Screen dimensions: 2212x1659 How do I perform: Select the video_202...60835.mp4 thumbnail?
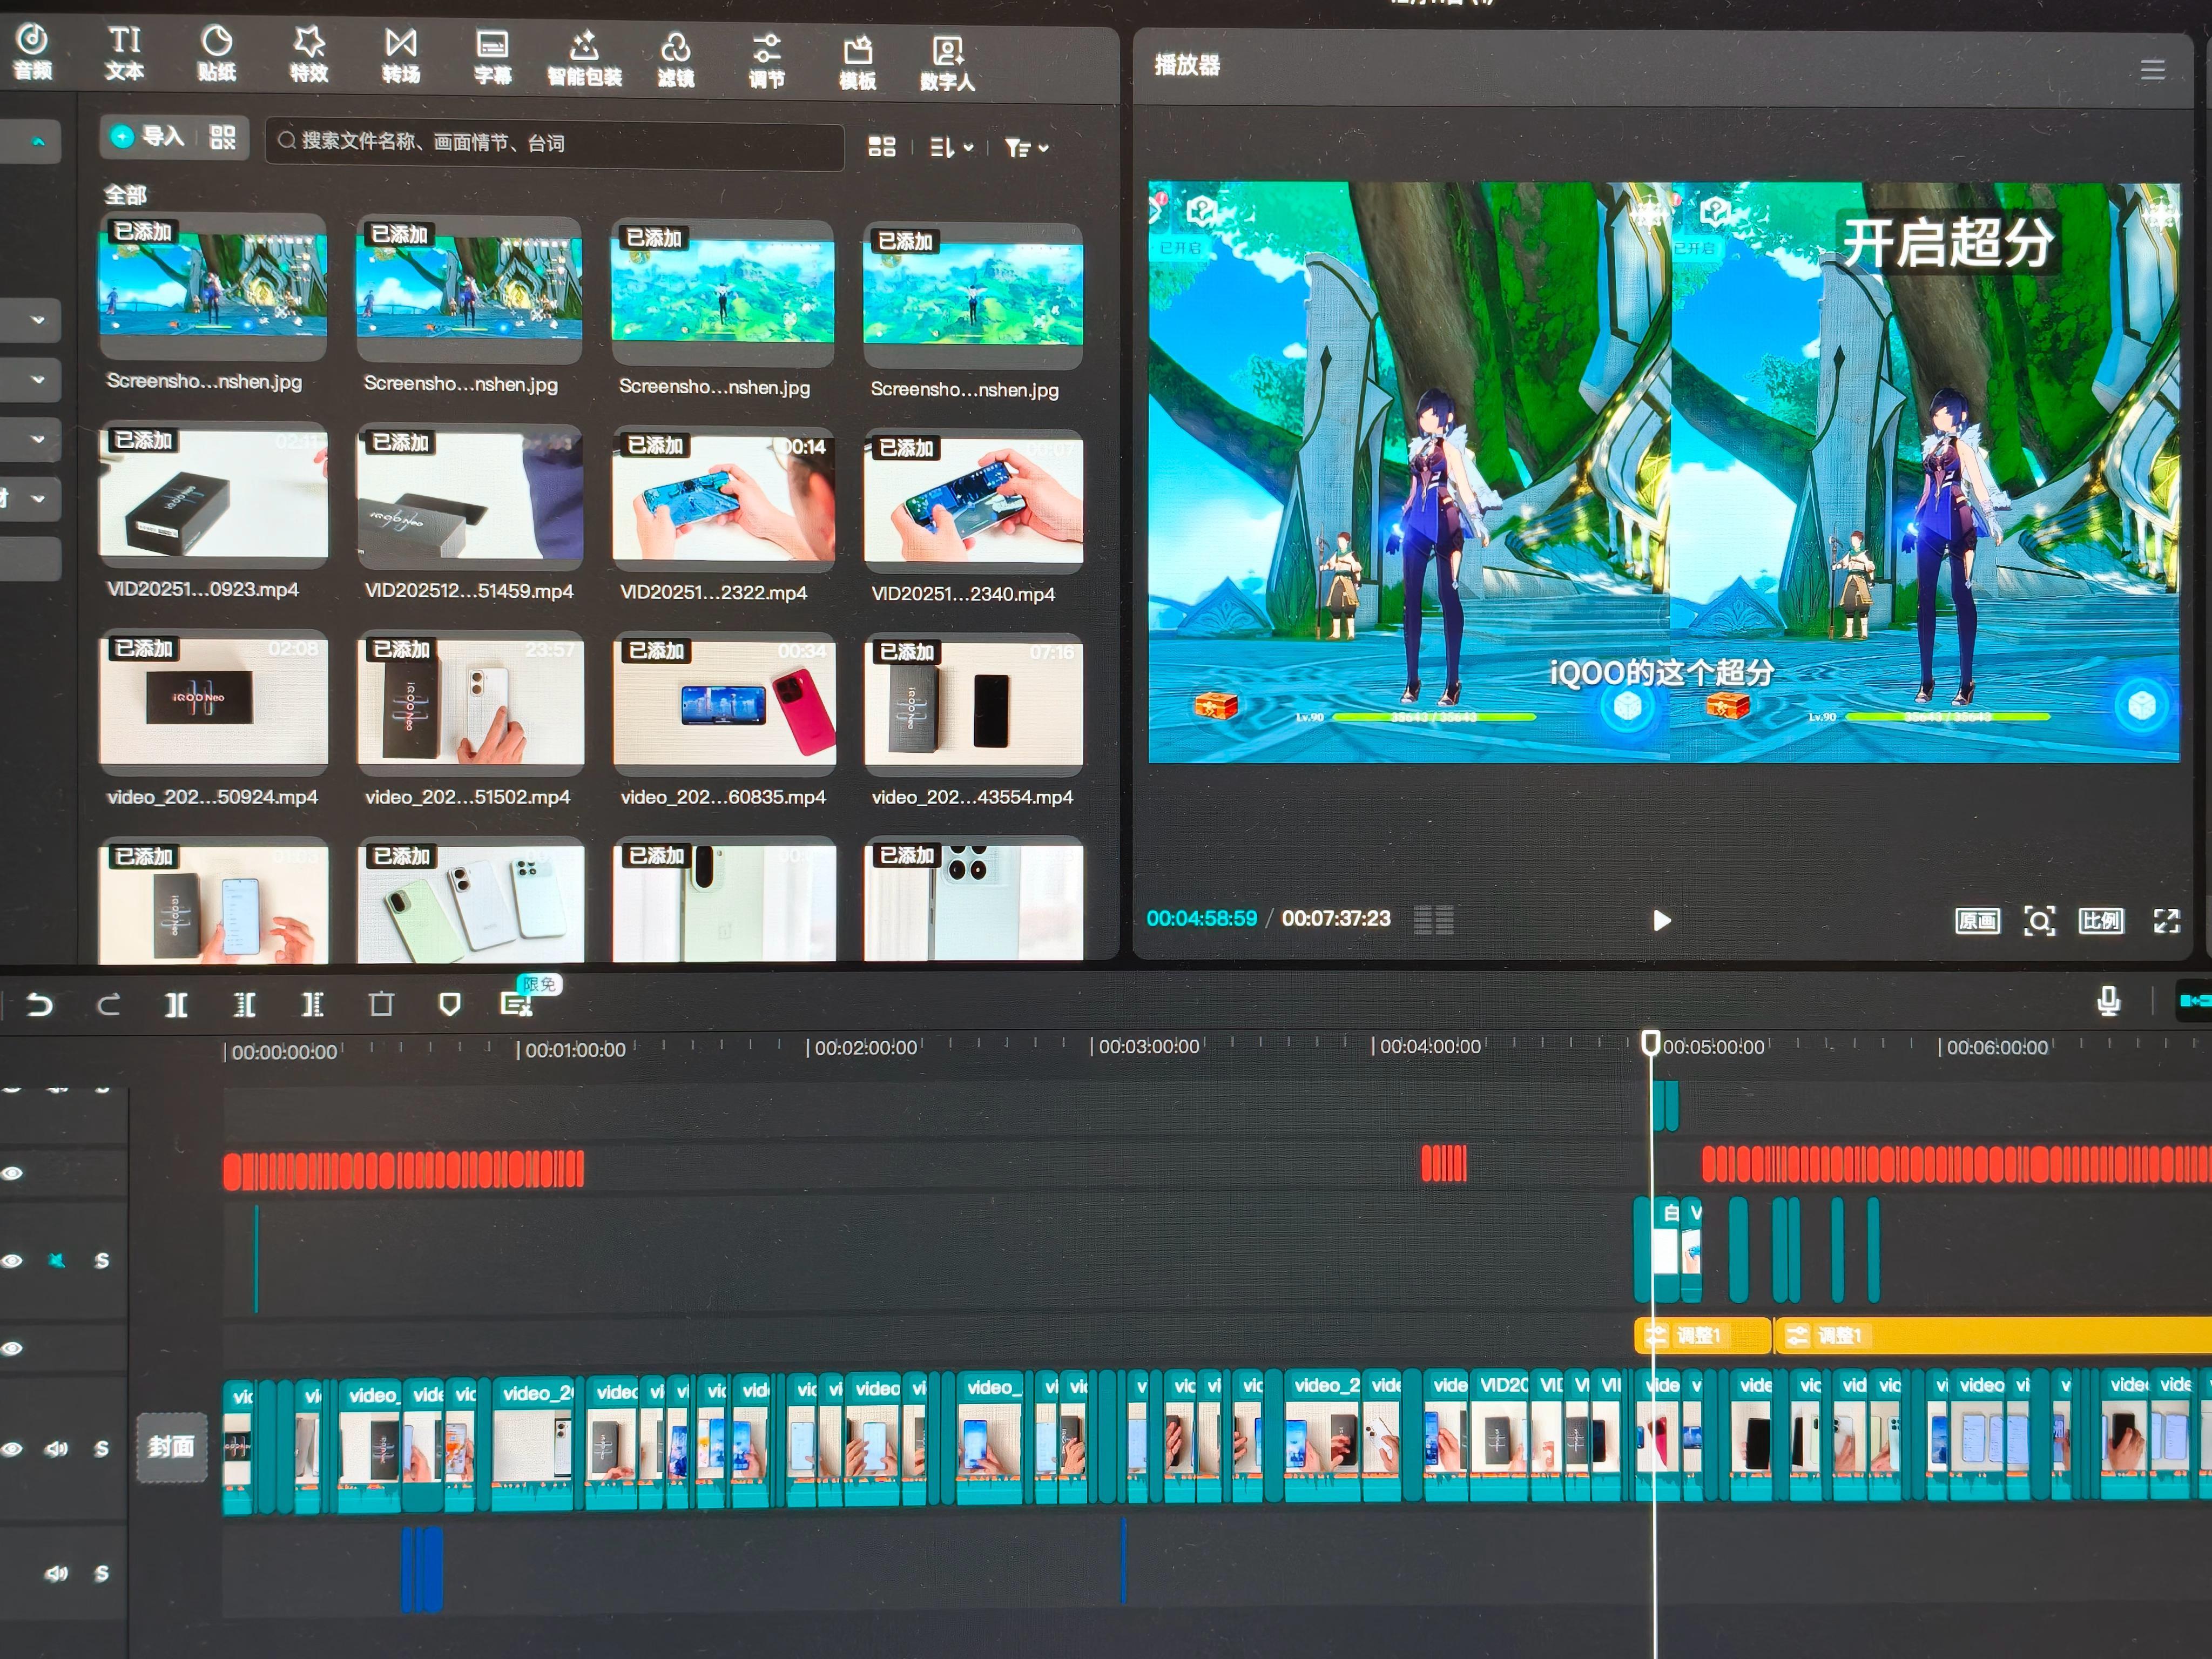(724, 703)
